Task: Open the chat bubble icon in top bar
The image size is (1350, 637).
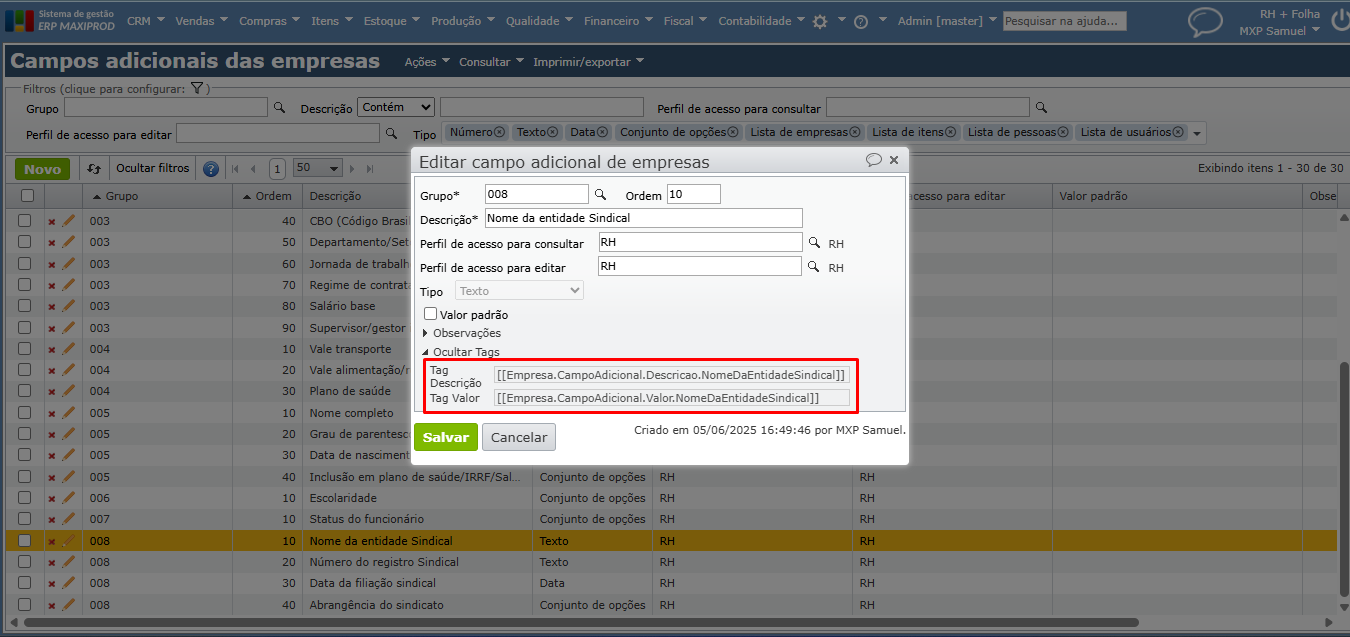Action: [x=1205, y=21]
